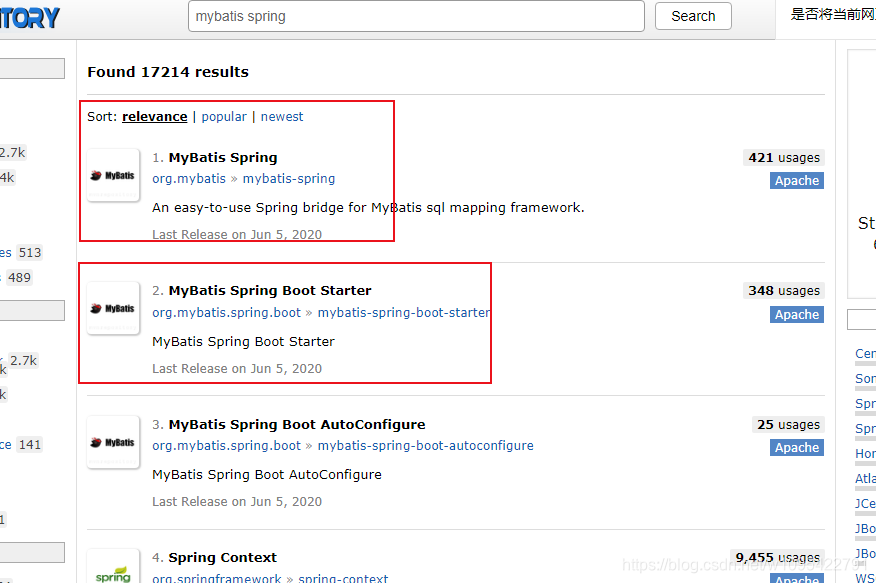
Task: Click the 25 usages badge
Action: coord(788,424)
